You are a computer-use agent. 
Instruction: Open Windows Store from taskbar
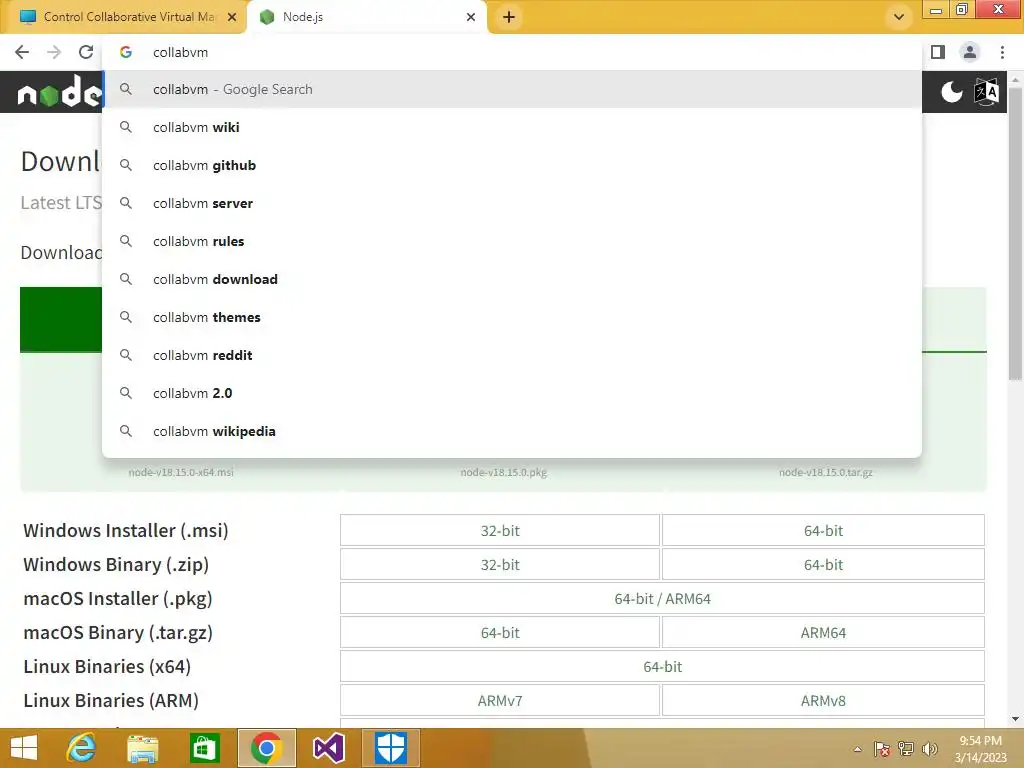pyautogui.click(x=204, y=748)
